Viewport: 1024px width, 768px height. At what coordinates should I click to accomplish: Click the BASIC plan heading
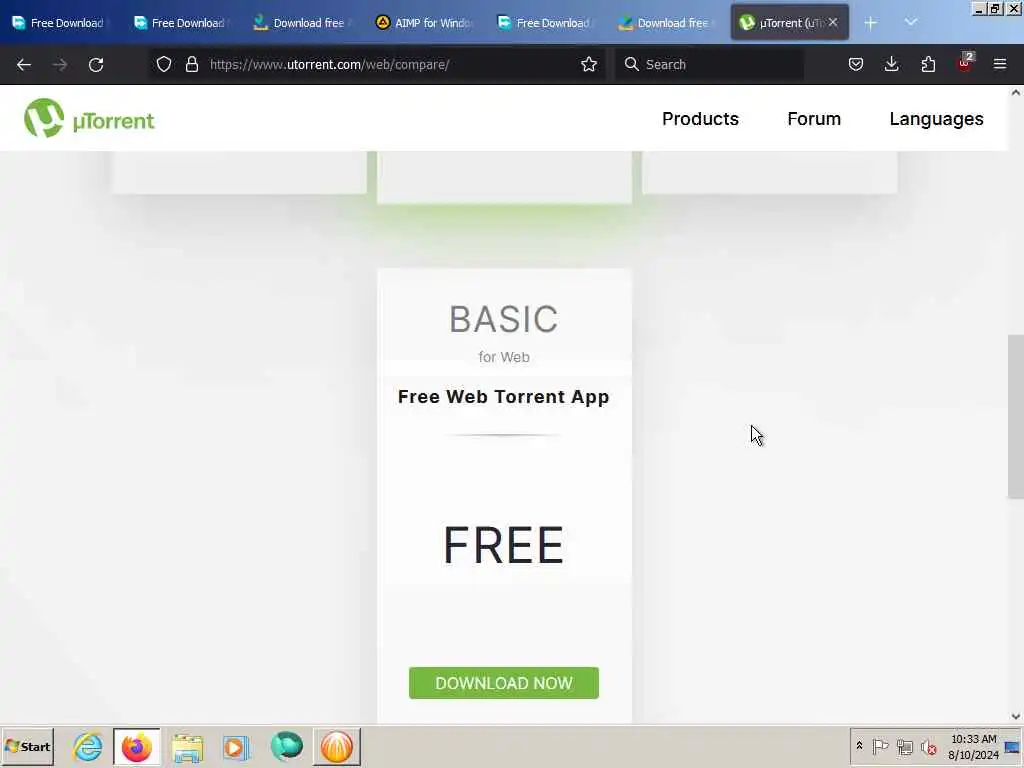pyautogui.click(x=504, y=319)
